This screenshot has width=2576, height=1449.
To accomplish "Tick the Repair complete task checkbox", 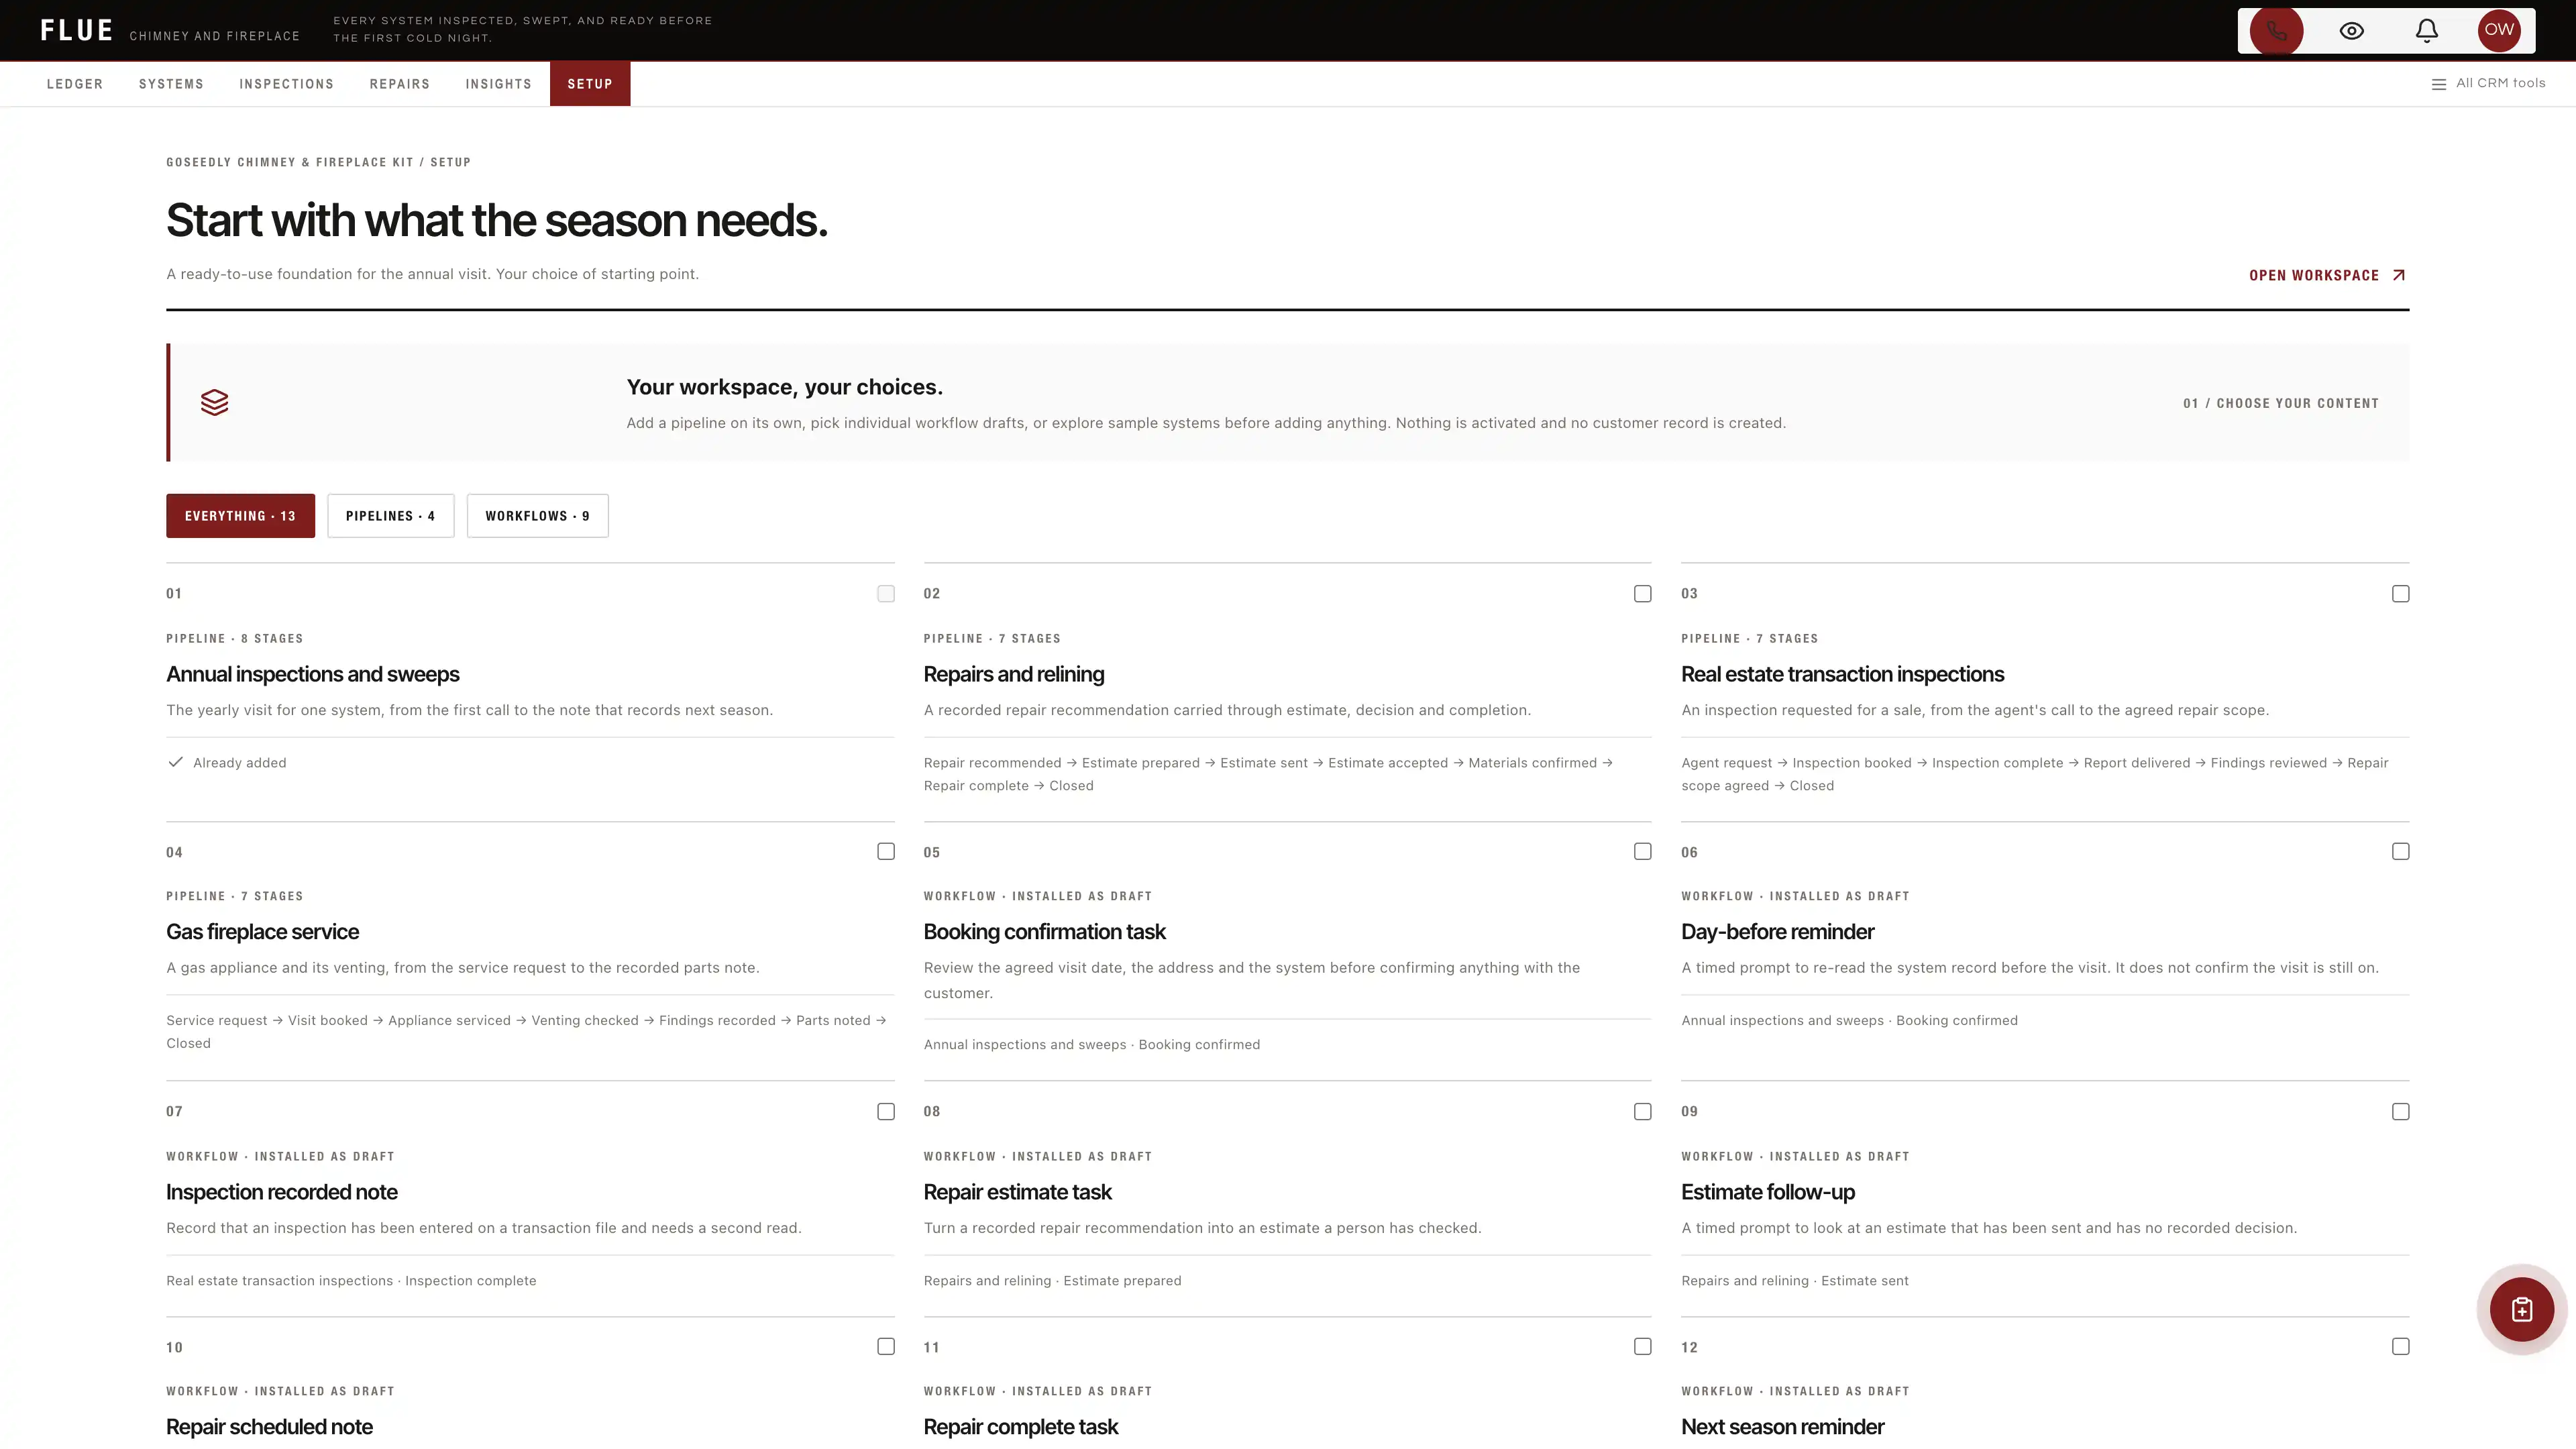I will coord(1643,1347).
